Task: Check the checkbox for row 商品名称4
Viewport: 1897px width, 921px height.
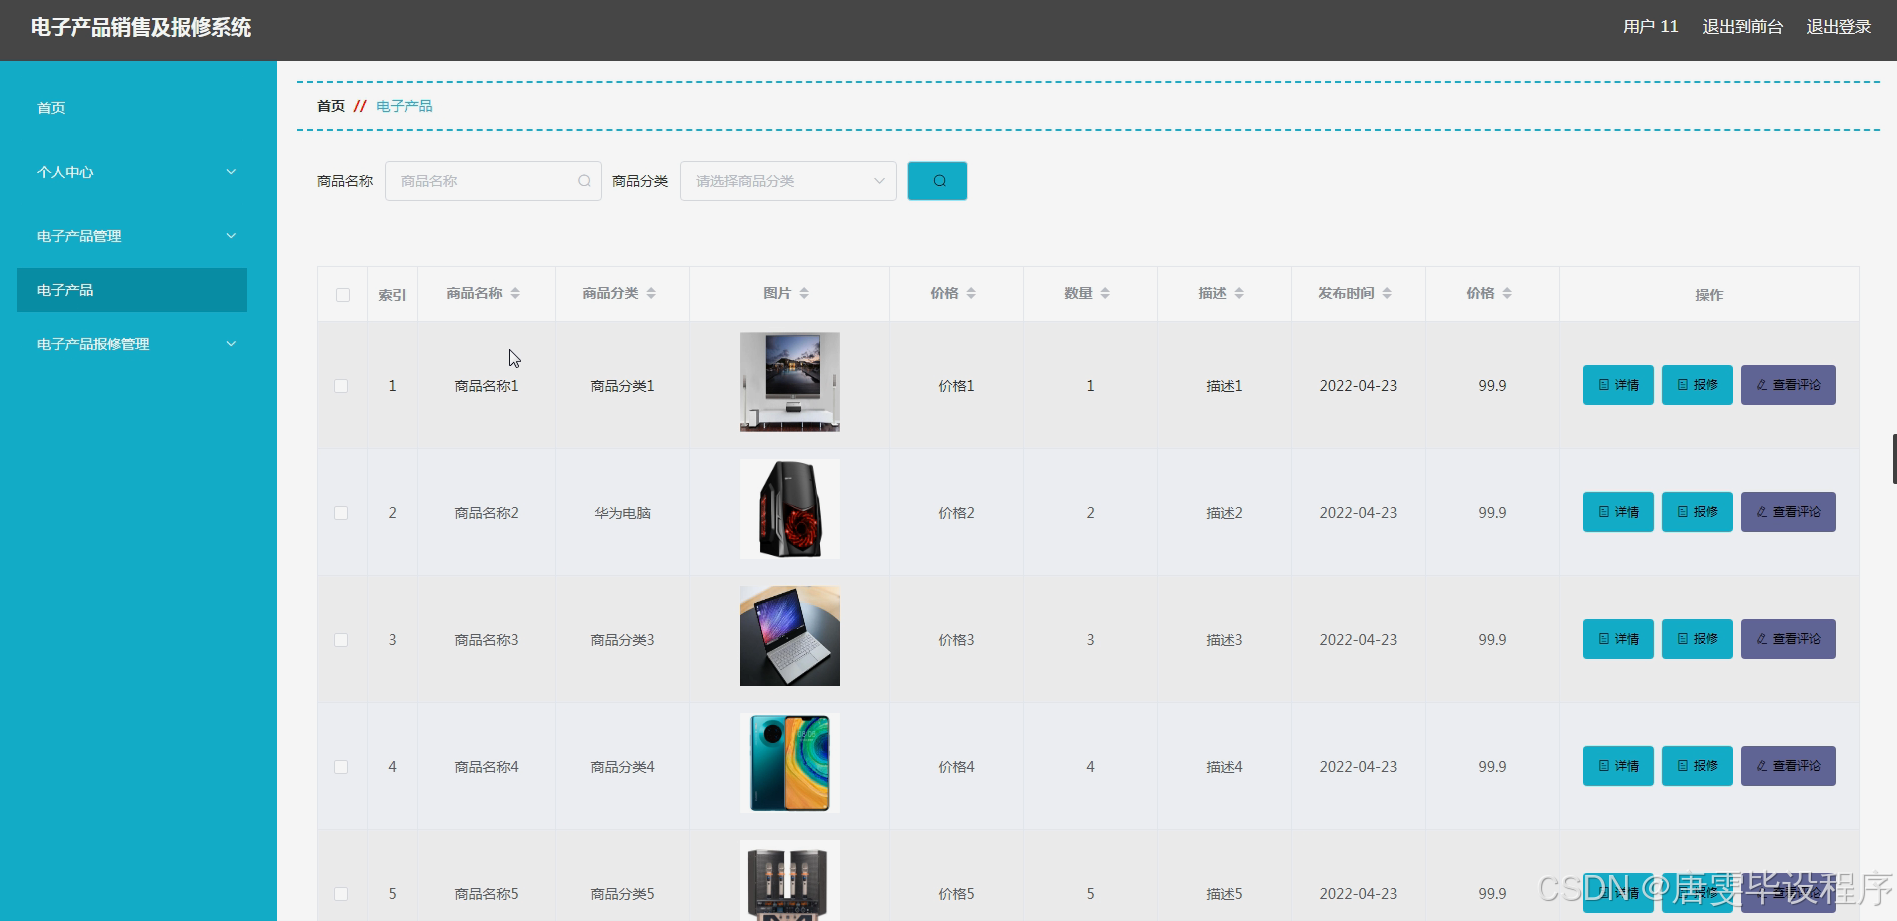Action: [x=341, y=767]
